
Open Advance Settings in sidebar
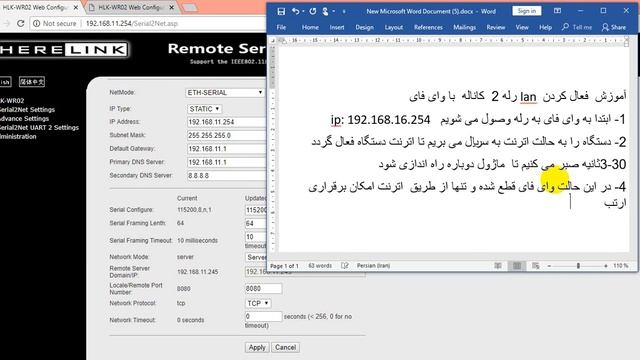click(x=24, y=119)
